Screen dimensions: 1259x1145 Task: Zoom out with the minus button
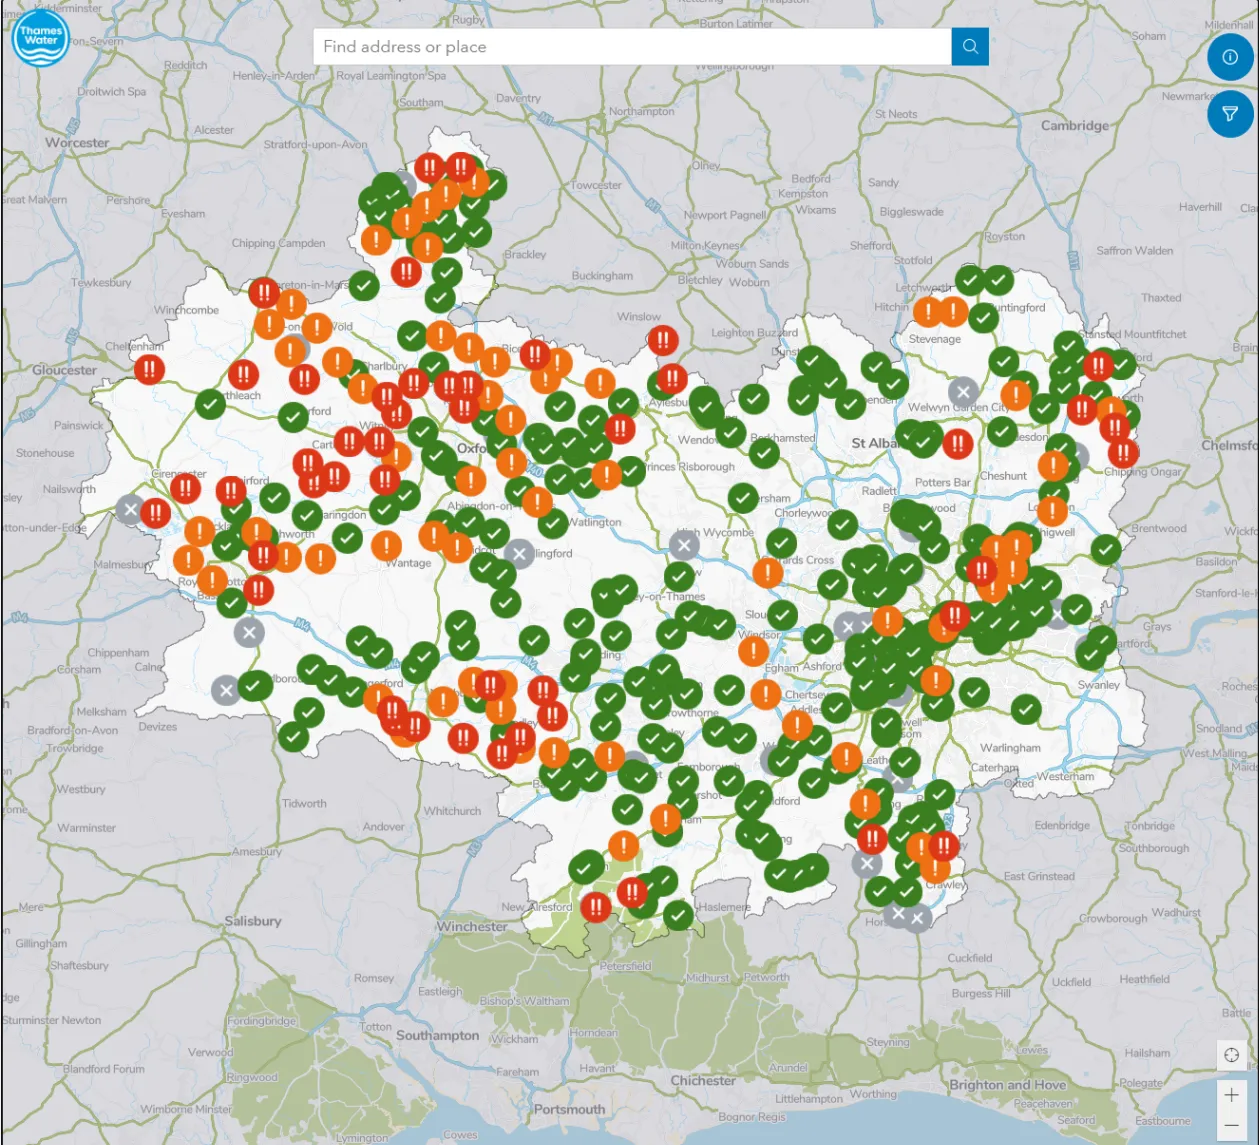coord(1231,1126)
